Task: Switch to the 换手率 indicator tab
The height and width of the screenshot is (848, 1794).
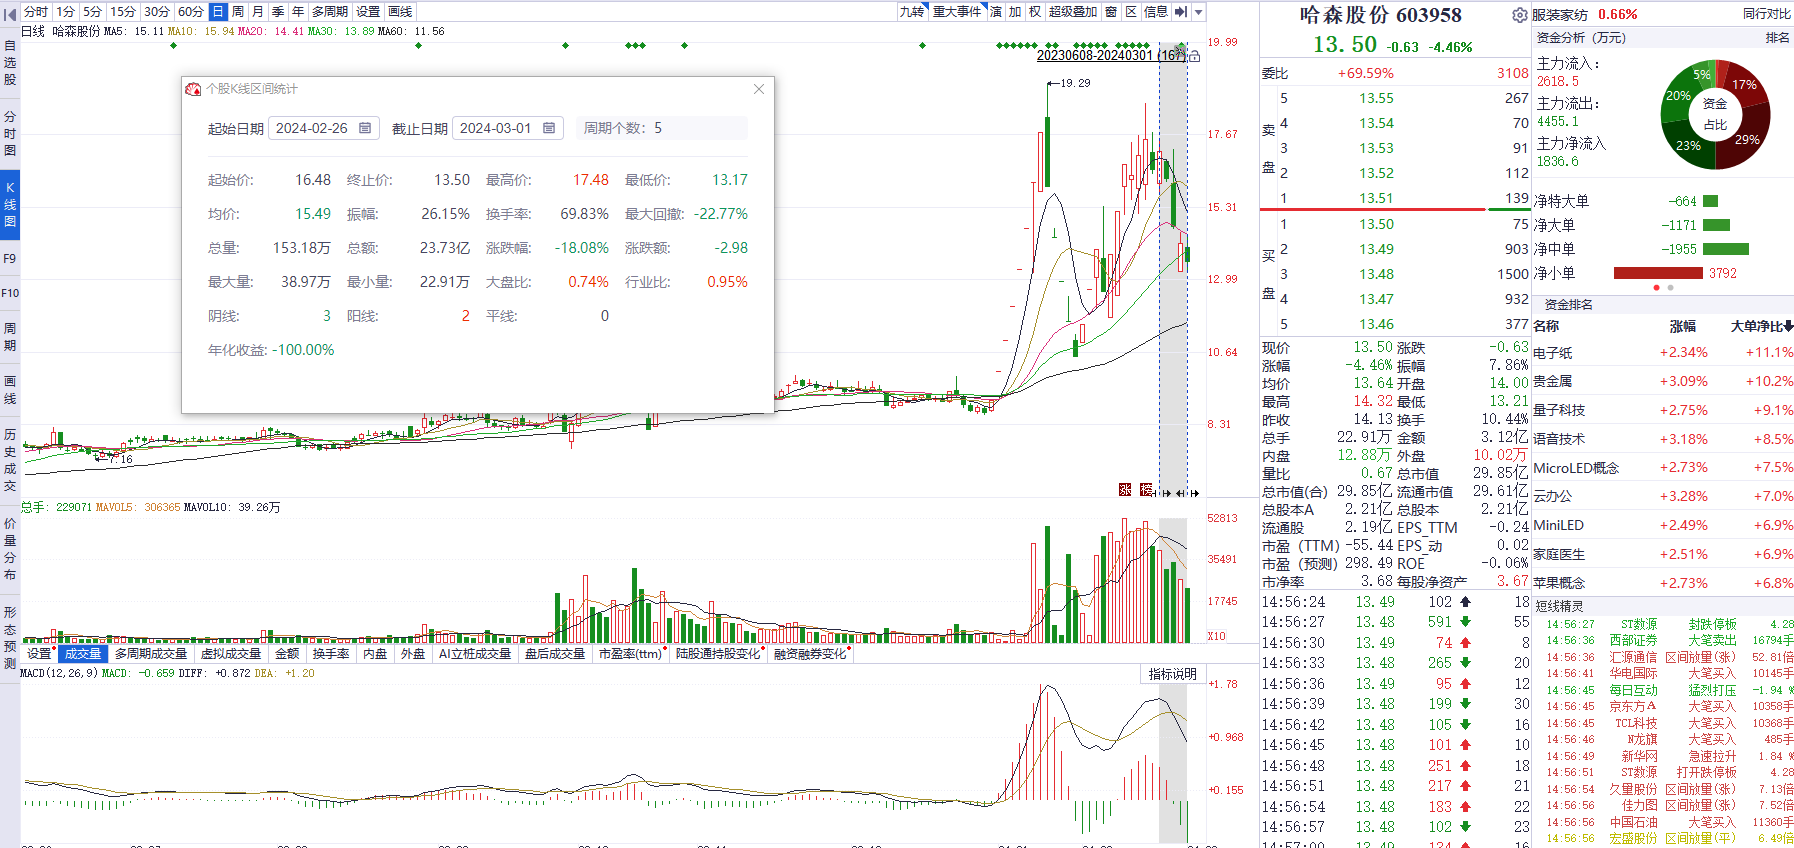Action: click(x=330, y=654)
